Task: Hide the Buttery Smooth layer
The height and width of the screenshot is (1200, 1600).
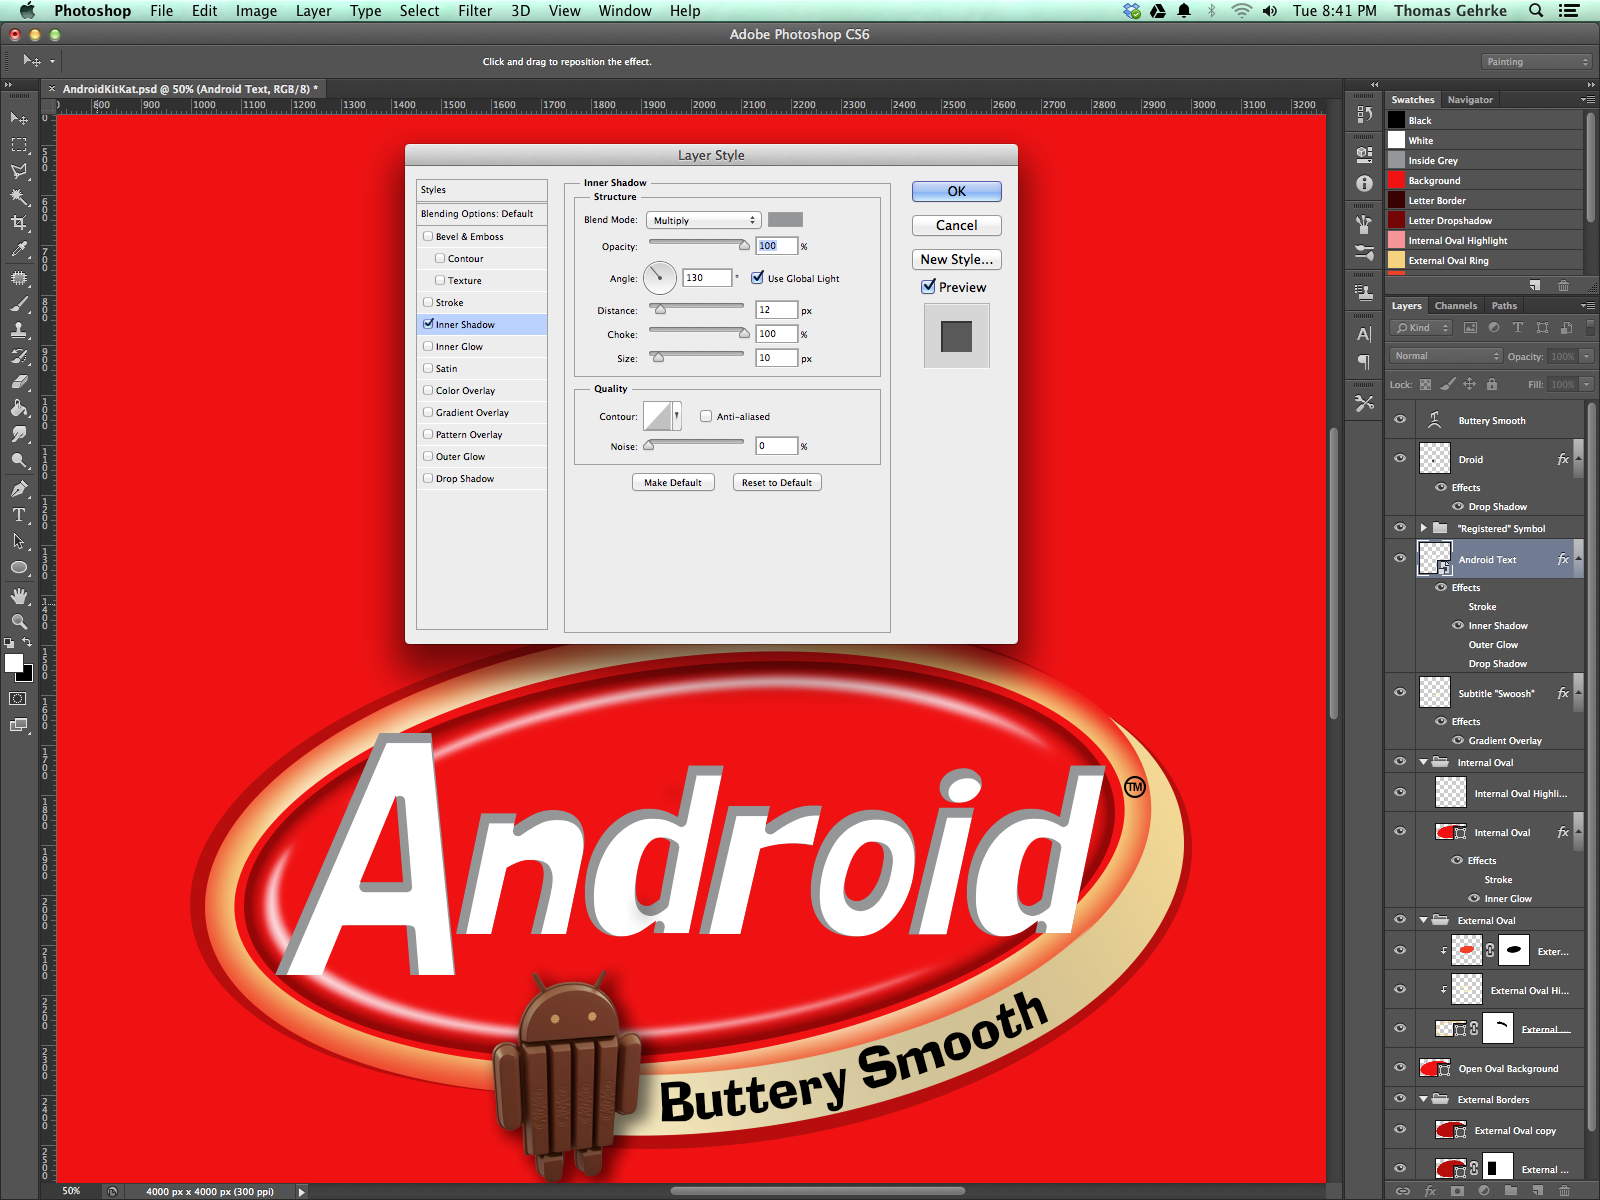Action: coord(1400,420)
